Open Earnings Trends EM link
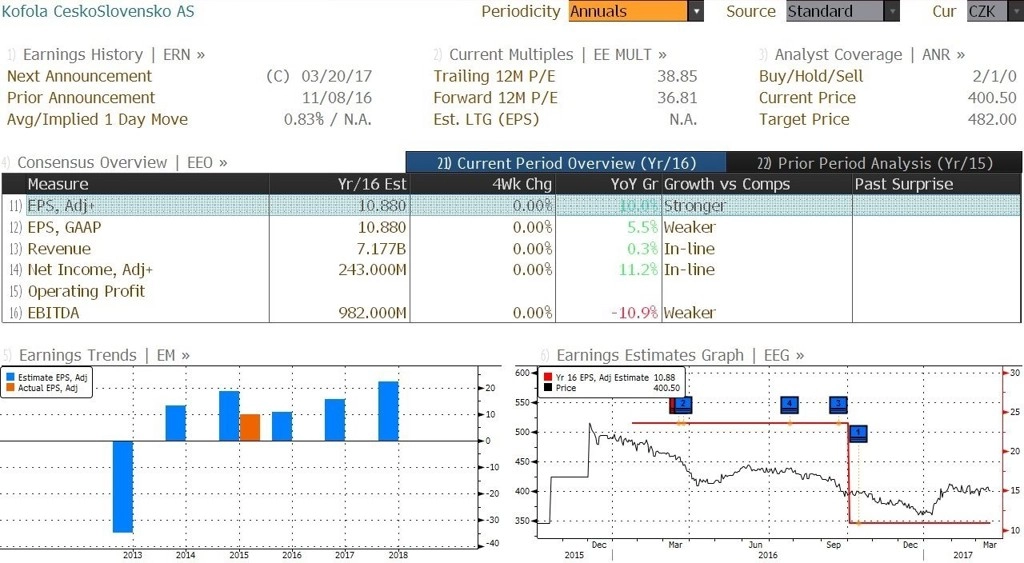Viewport: 1024px width, 563px height. click(104, 355)
